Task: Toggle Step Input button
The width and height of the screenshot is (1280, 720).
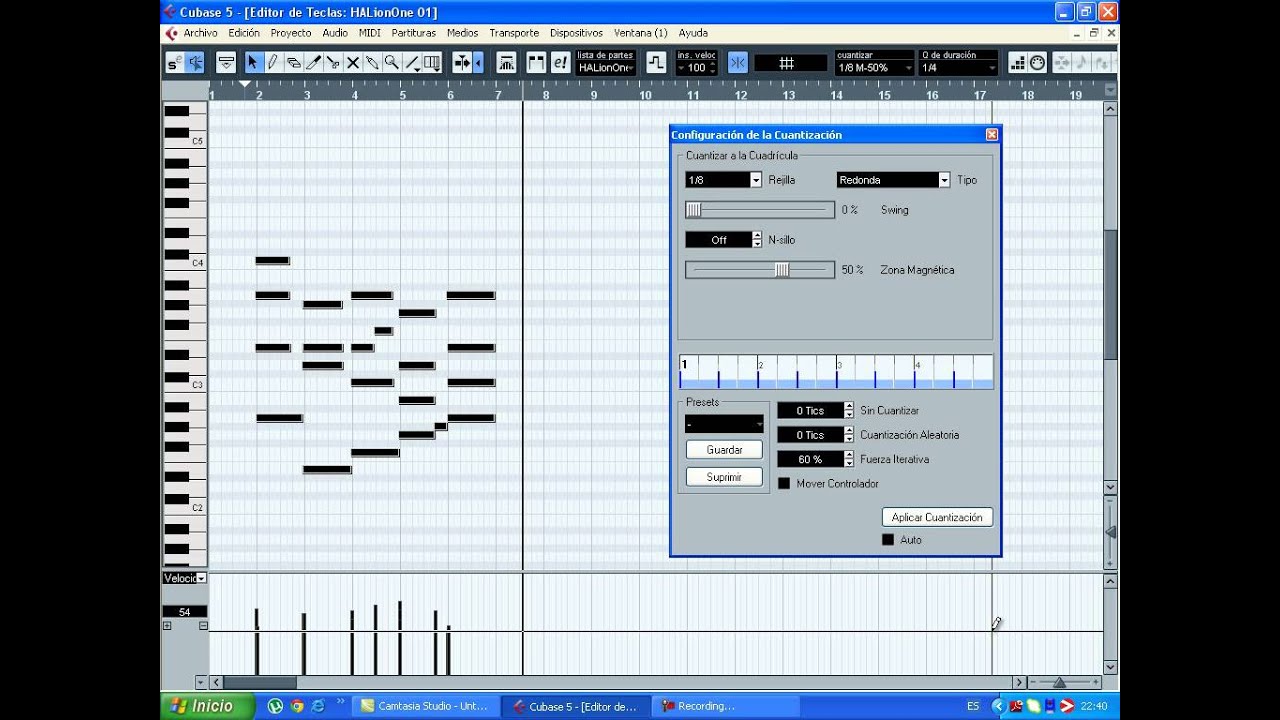Action: click(1017, 62)
